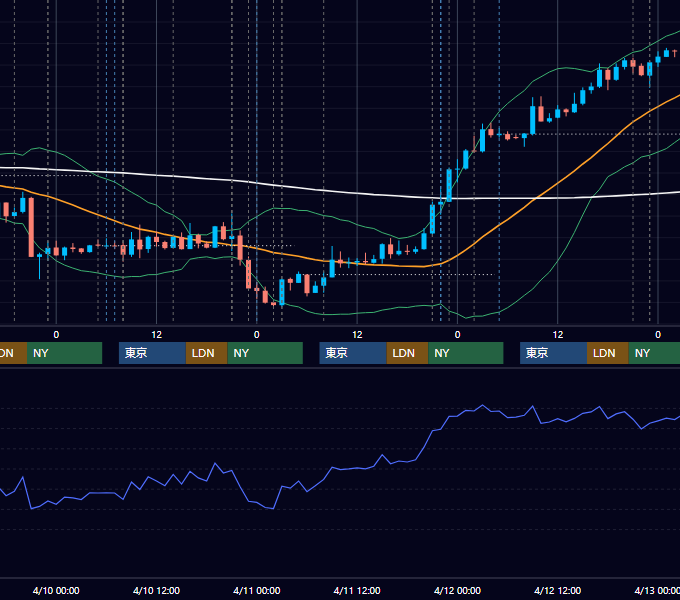This screenshot has height=600, width=680.
Task: Click the 東京 session block for 4/12
Action: (553, 353)
